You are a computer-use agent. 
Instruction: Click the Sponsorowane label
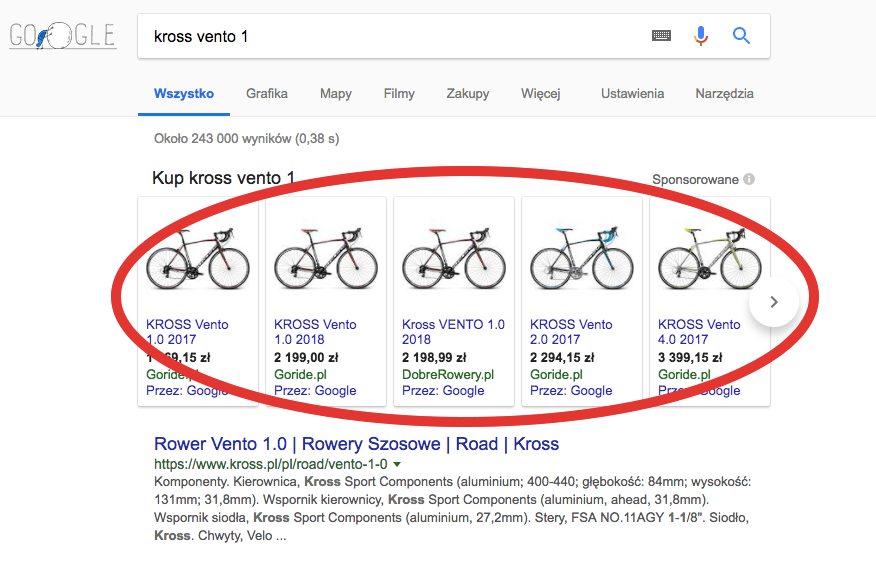695,179
